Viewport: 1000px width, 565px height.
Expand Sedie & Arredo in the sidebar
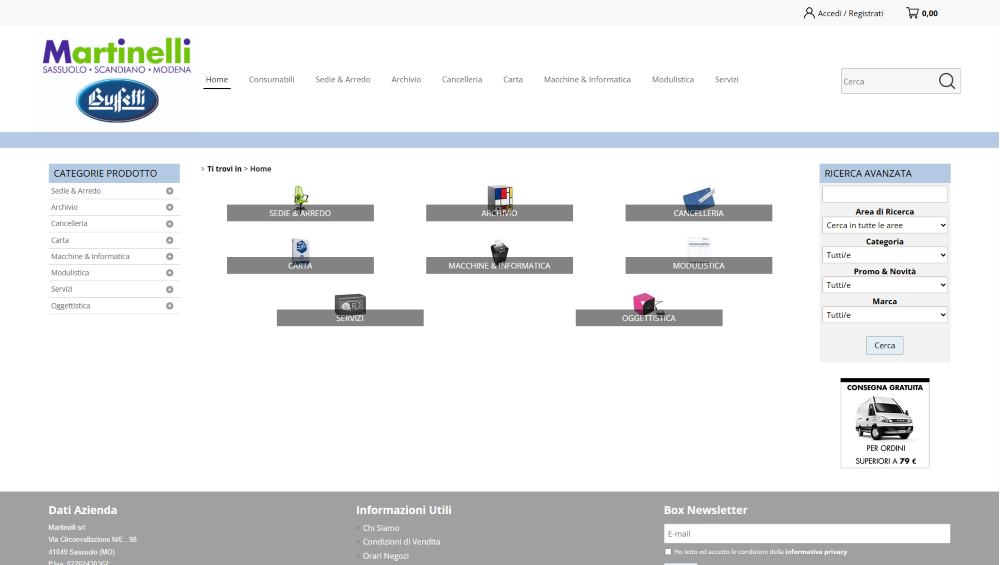(170, 191)
